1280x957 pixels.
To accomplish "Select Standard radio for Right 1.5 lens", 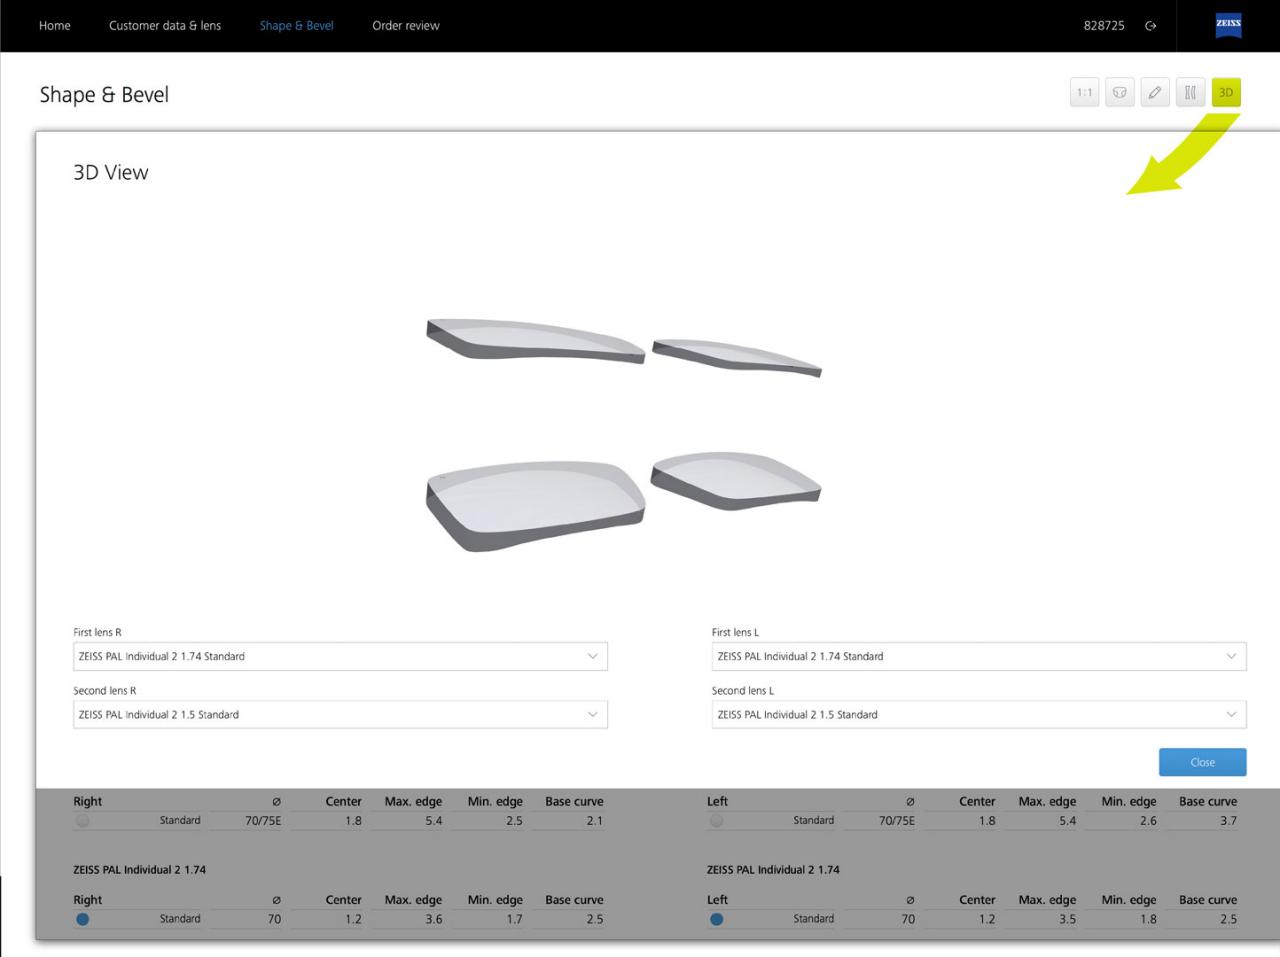I will (x=84, y=820).
